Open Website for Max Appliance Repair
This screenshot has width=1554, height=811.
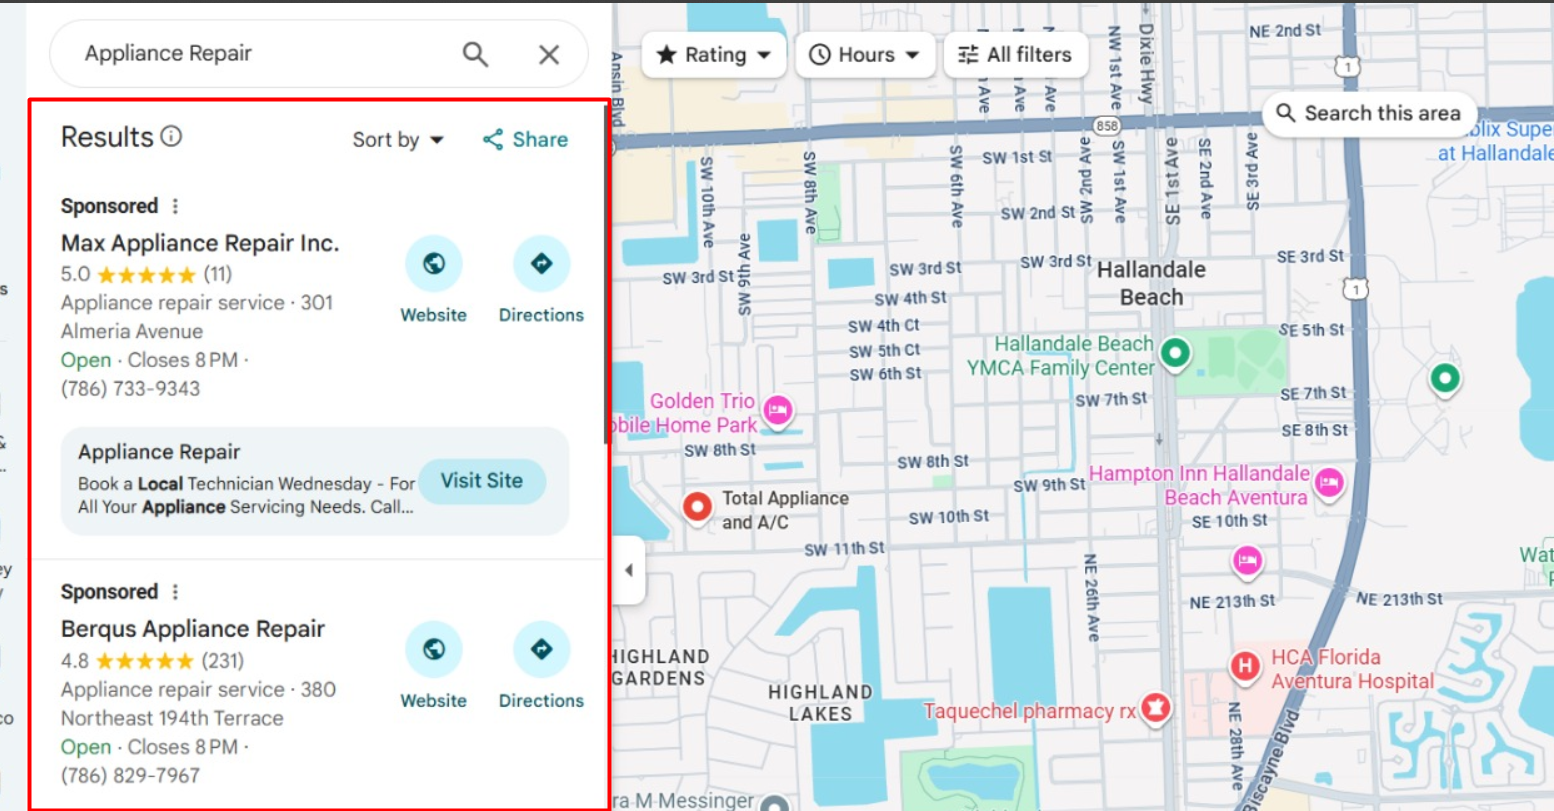[433, 281]
